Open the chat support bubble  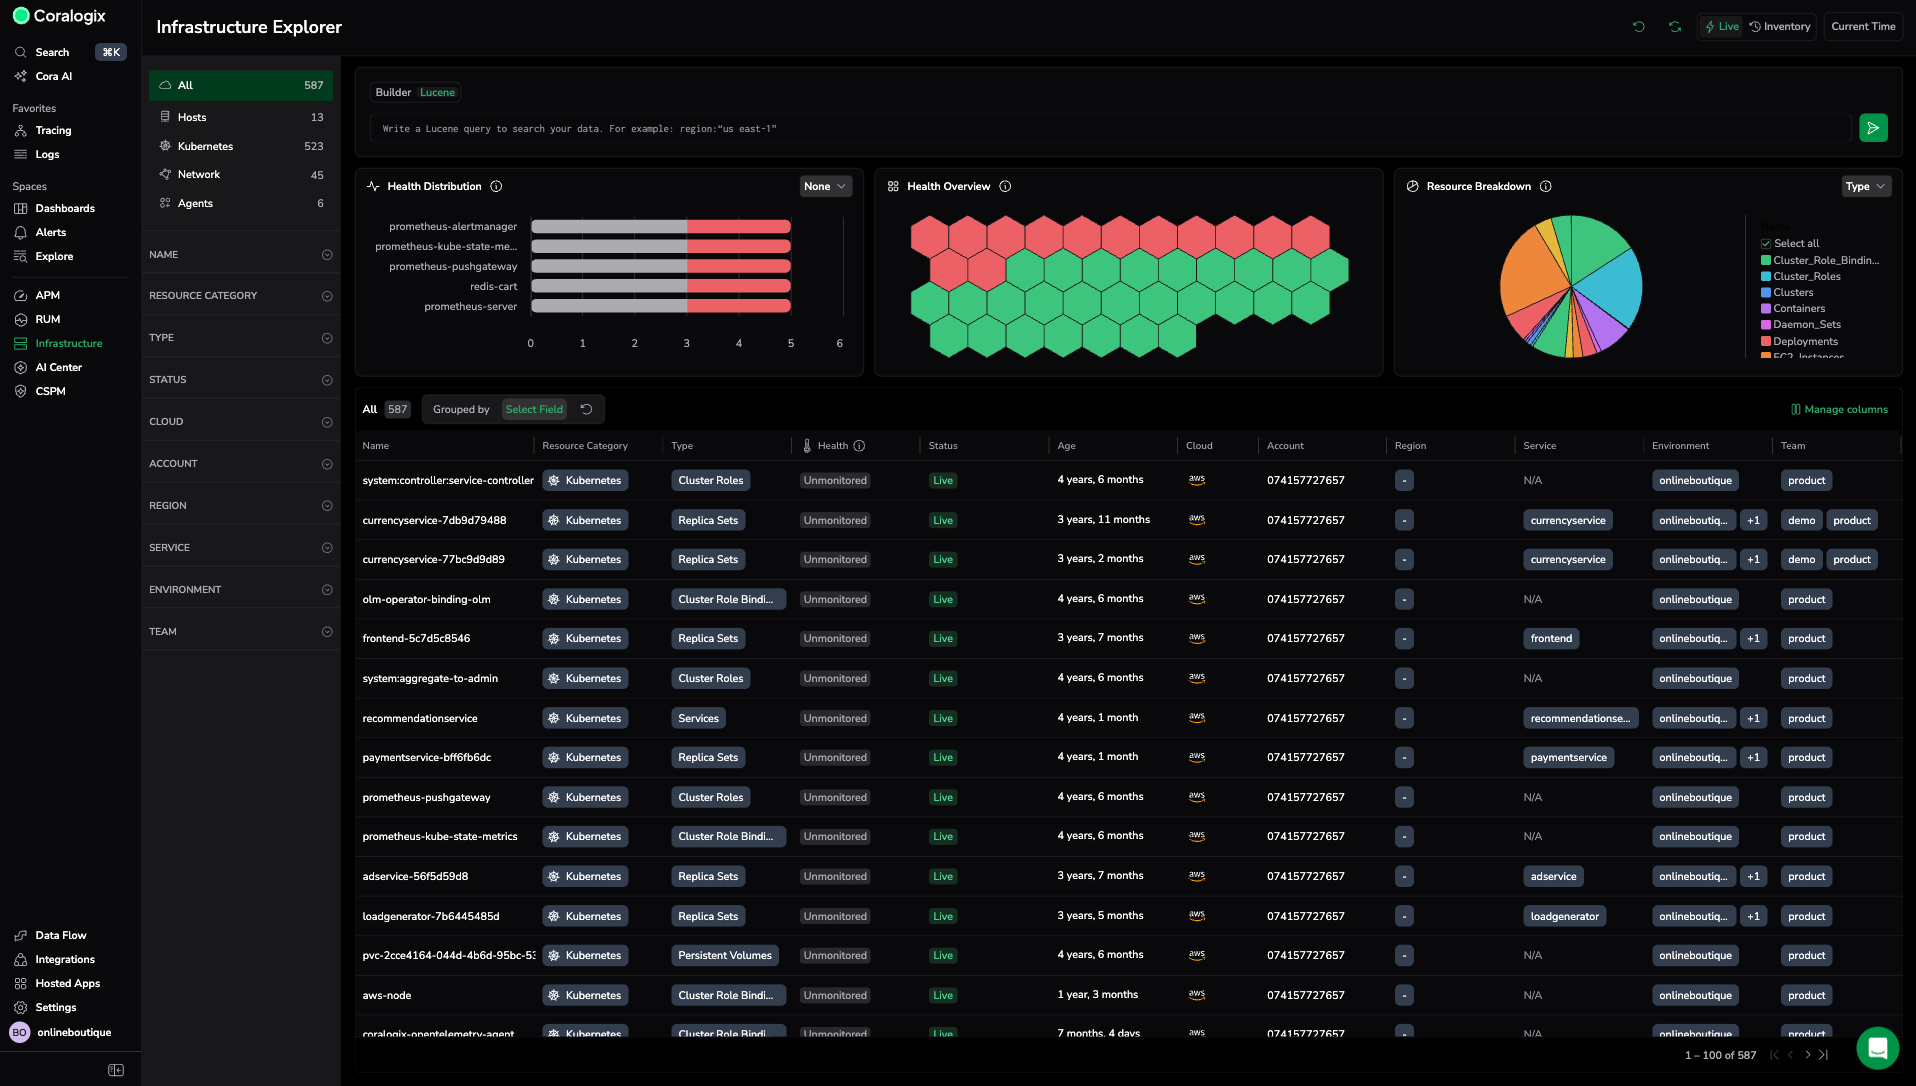pyautogui.click(x=1877, y=1048)
